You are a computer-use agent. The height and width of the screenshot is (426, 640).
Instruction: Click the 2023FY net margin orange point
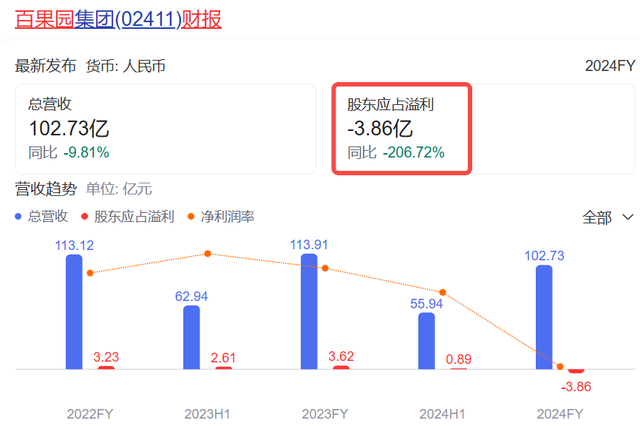(x=325, y=268)
